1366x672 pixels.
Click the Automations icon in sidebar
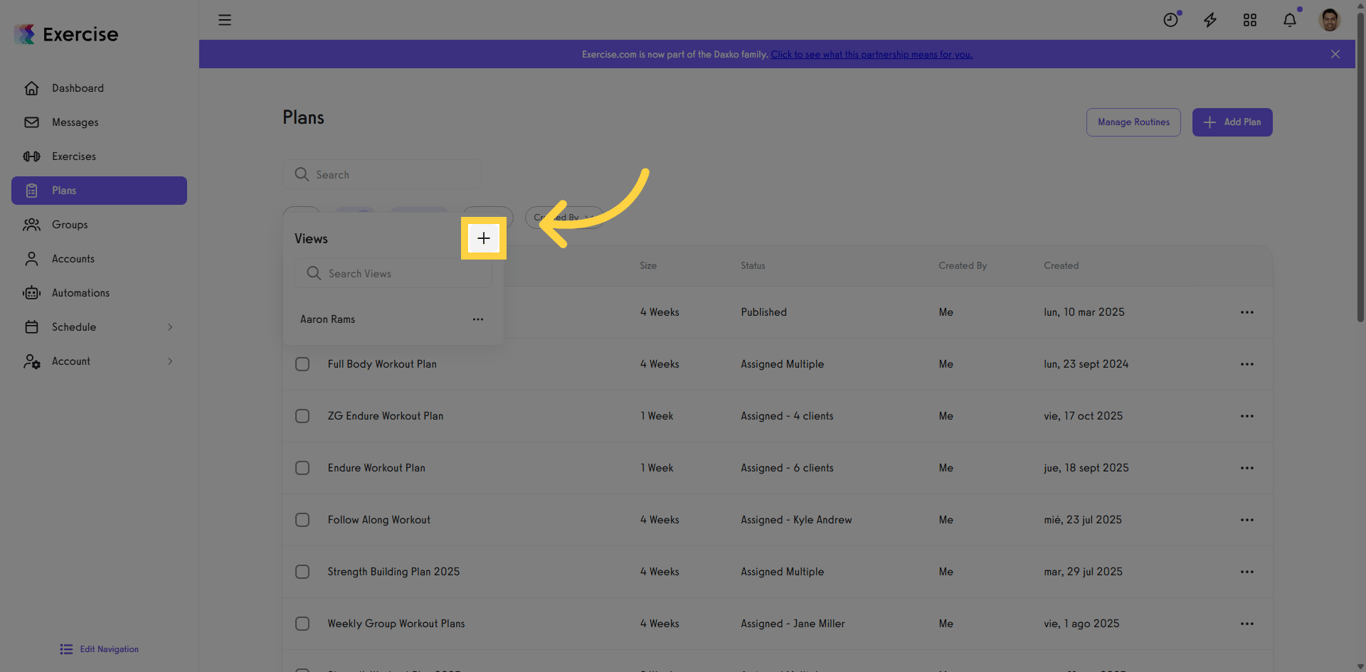[32, 292]
